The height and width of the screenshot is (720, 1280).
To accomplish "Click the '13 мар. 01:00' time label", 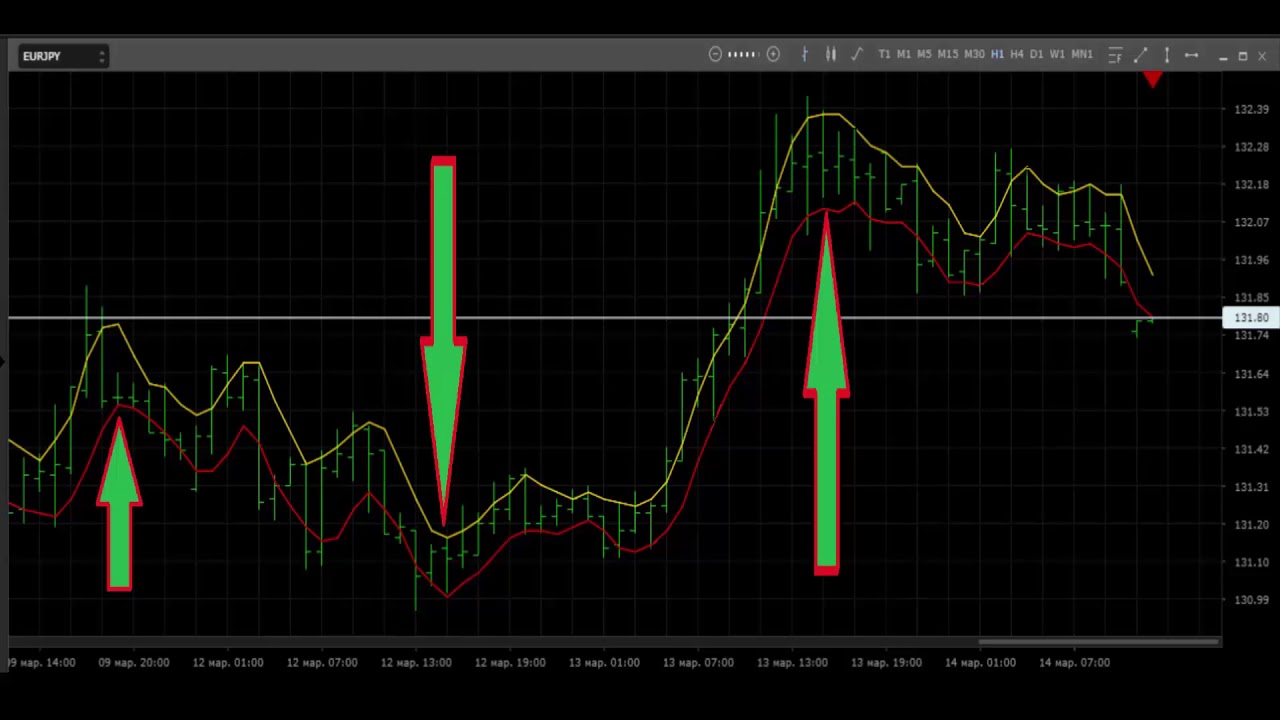I will 604,662.
